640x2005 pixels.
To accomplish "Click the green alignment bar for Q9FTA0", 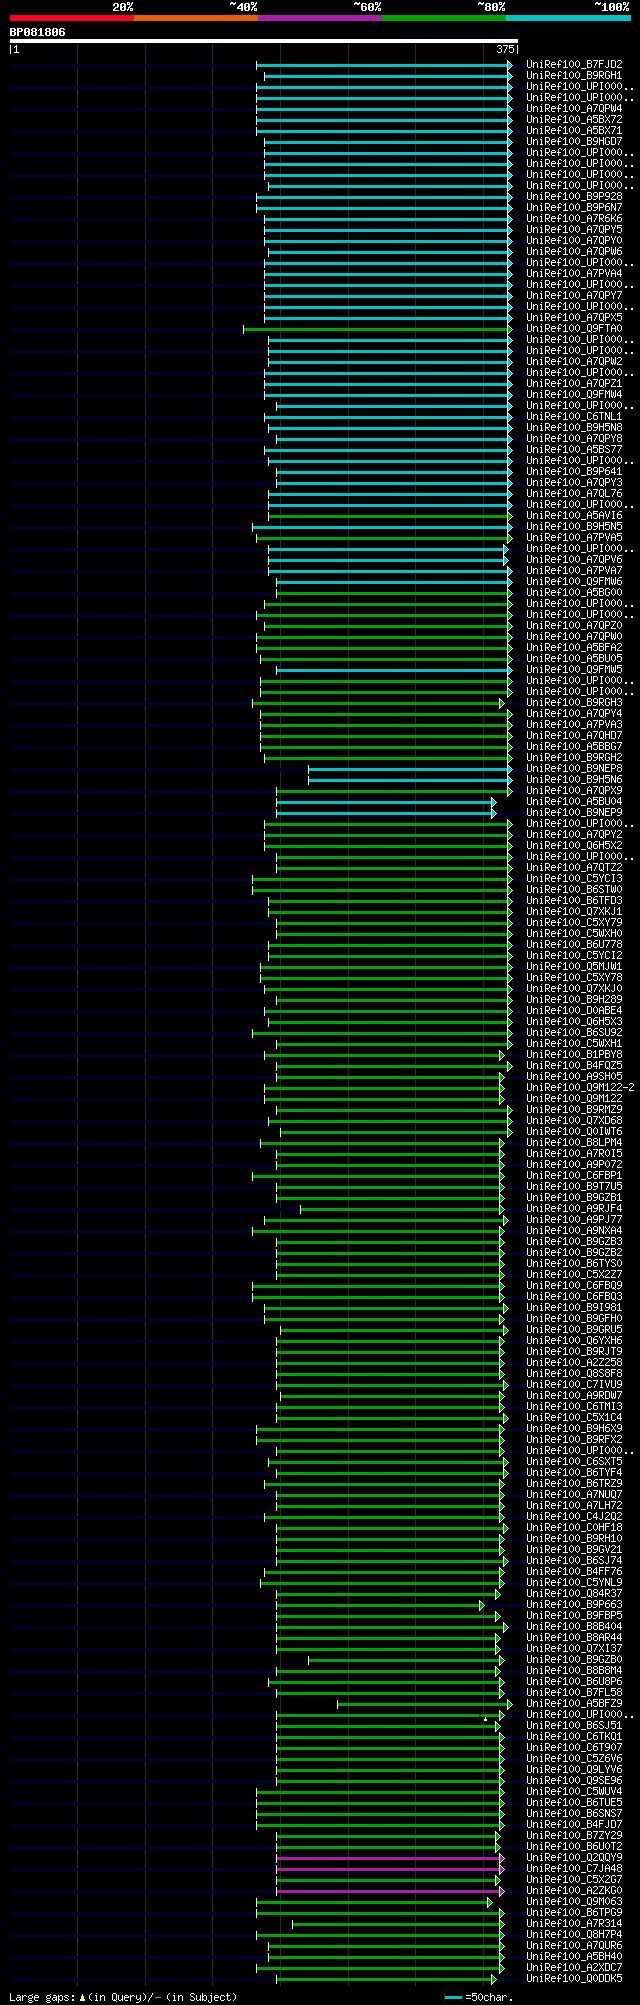I will (377, 328).
